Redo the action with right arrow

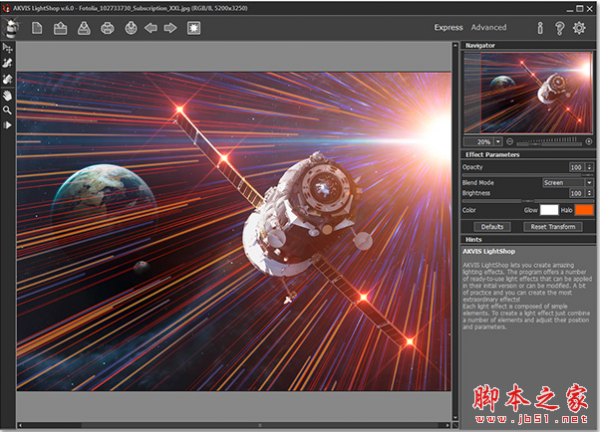coord(170,28)
